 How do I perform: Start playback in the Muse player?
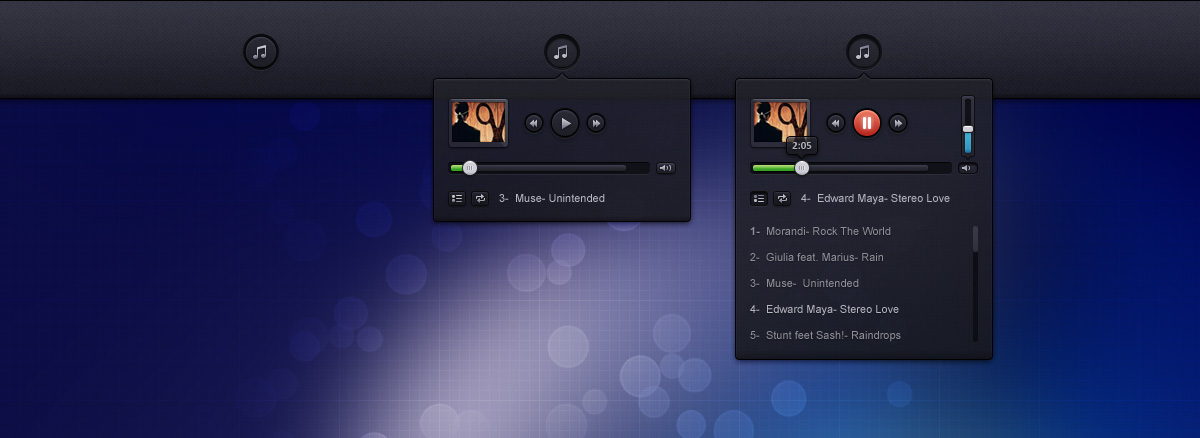(565, 123)
